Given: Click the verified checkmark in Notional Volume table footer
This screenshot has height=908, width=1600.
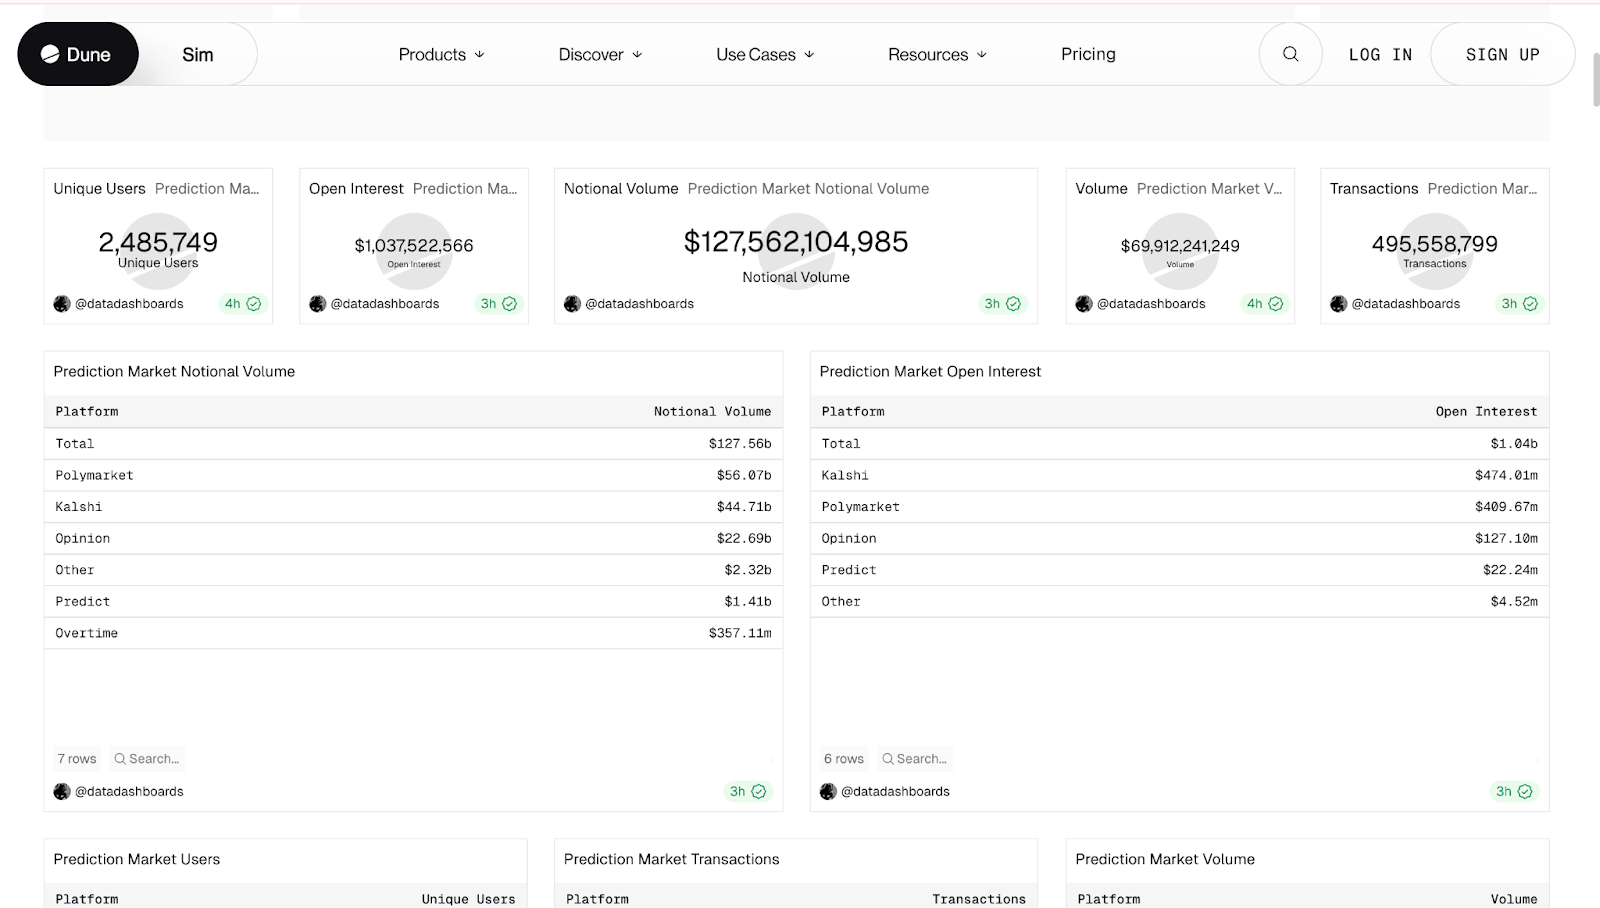Looking at the screenshot, I should click(x=760, y=791).
